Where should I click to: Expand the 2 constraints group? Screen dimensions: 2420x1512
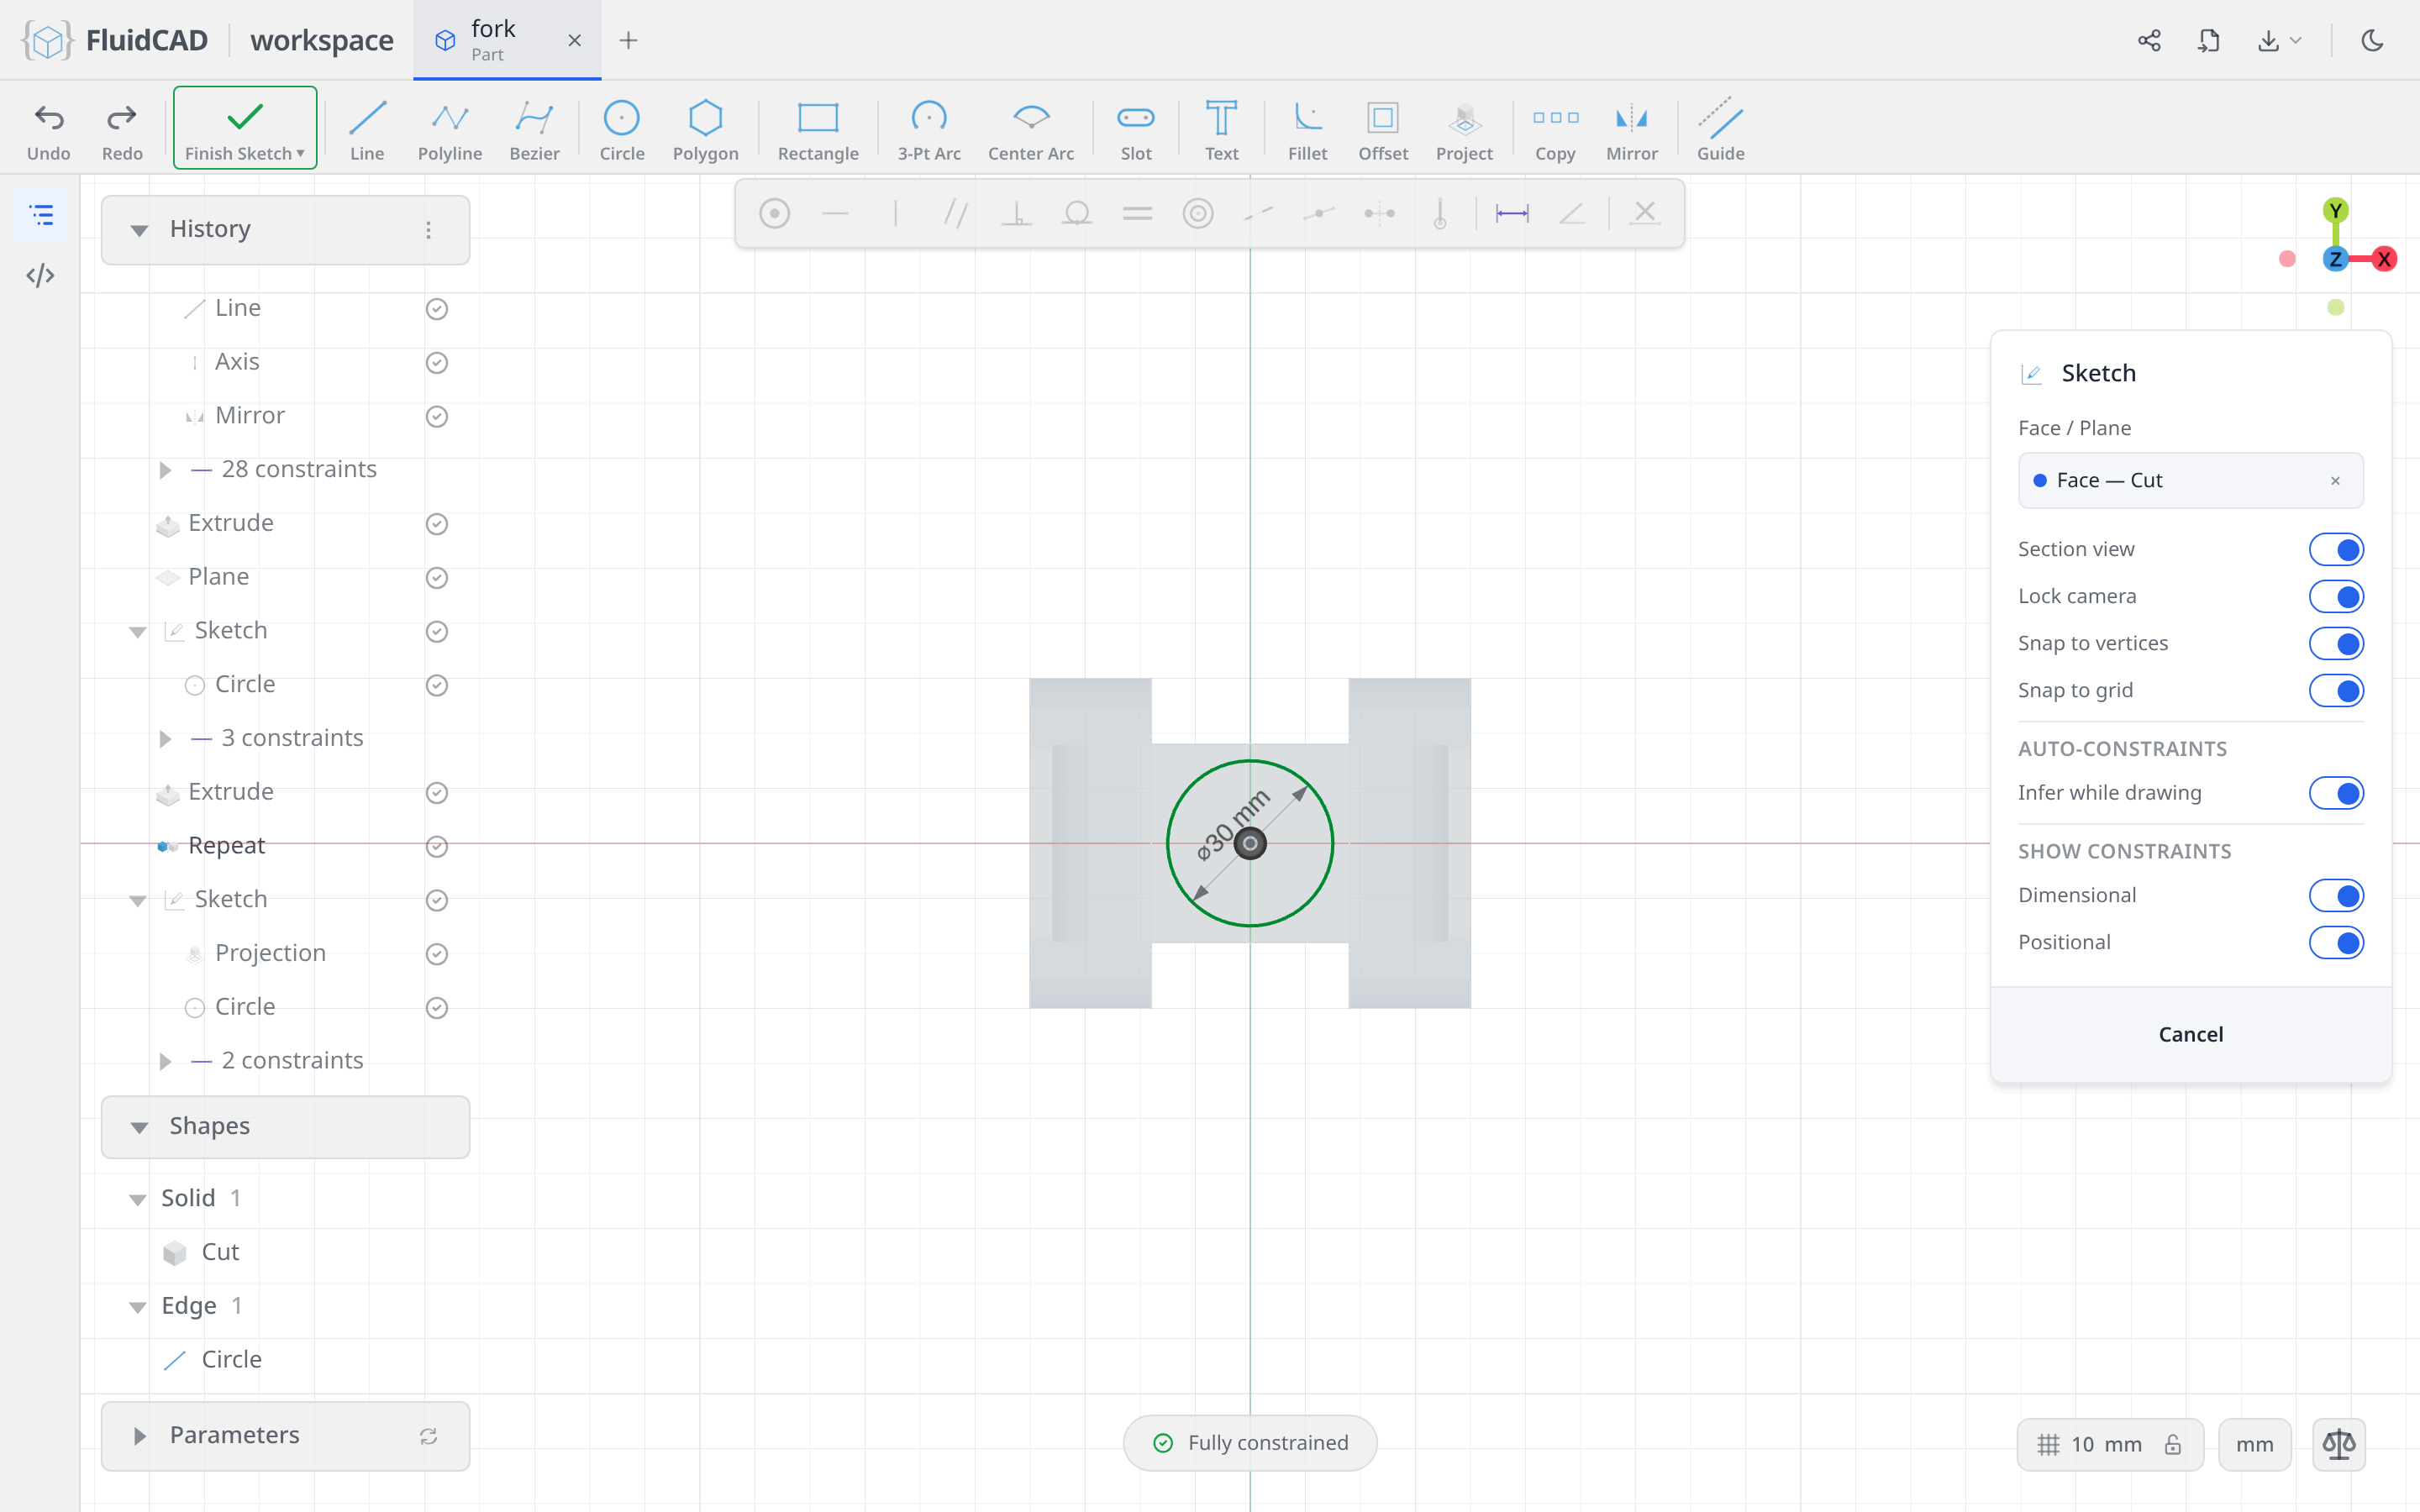165,1061
